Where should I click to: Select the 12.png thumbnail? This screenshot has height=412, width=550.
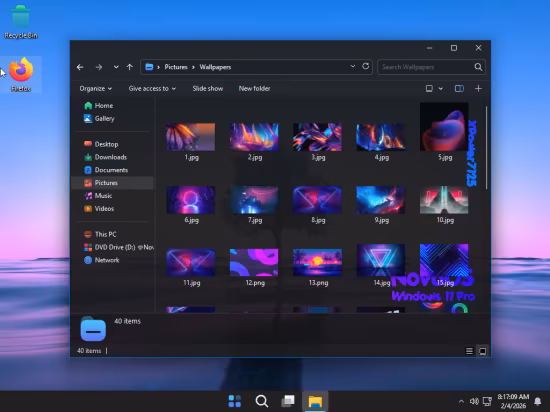254,263
